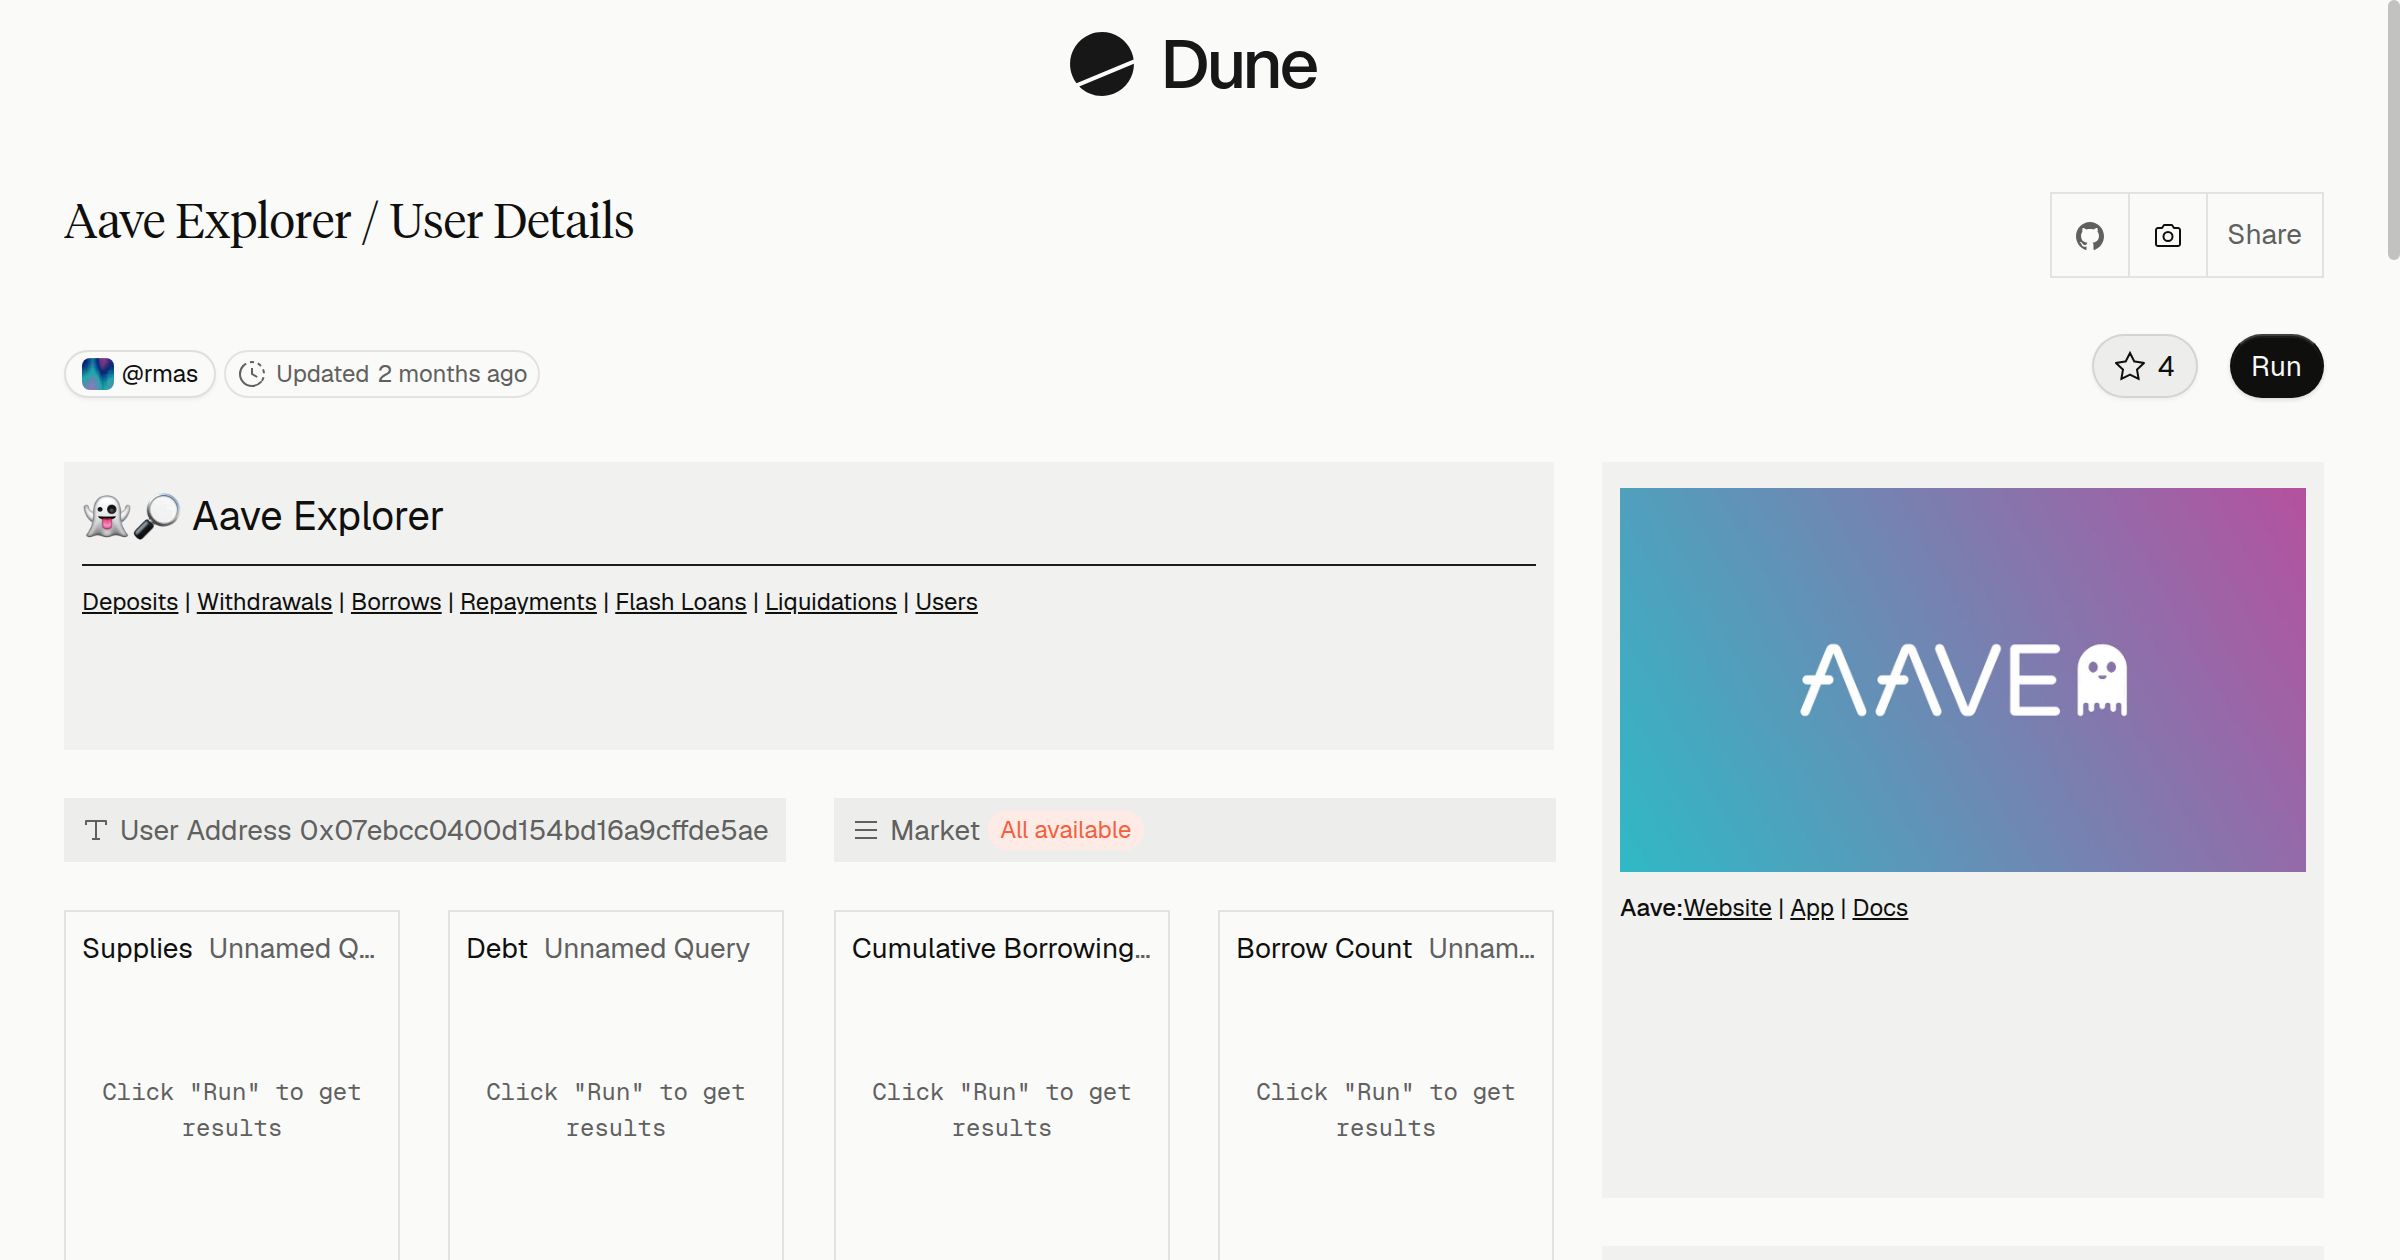
Task: Click 'Unnamed Query' beside Debt
Action: click(647, 948)
